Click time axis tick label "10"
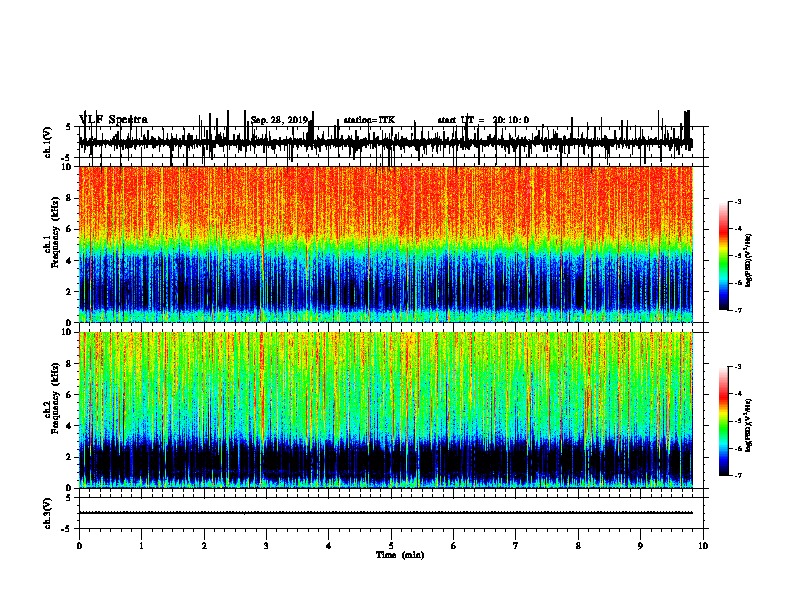Image resolution: width=792 pixels, height=612 pixels. tap(703, 546)
